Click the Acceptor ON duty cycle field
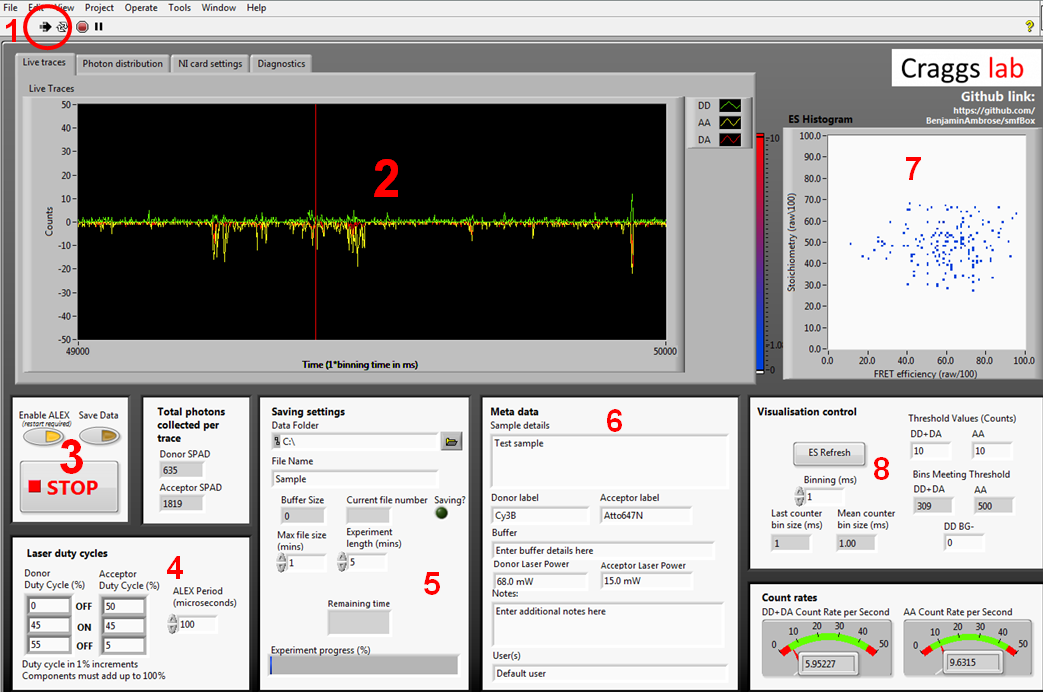Image resolution: width=1043 pixels, height=692 pixels. (124, 626)
